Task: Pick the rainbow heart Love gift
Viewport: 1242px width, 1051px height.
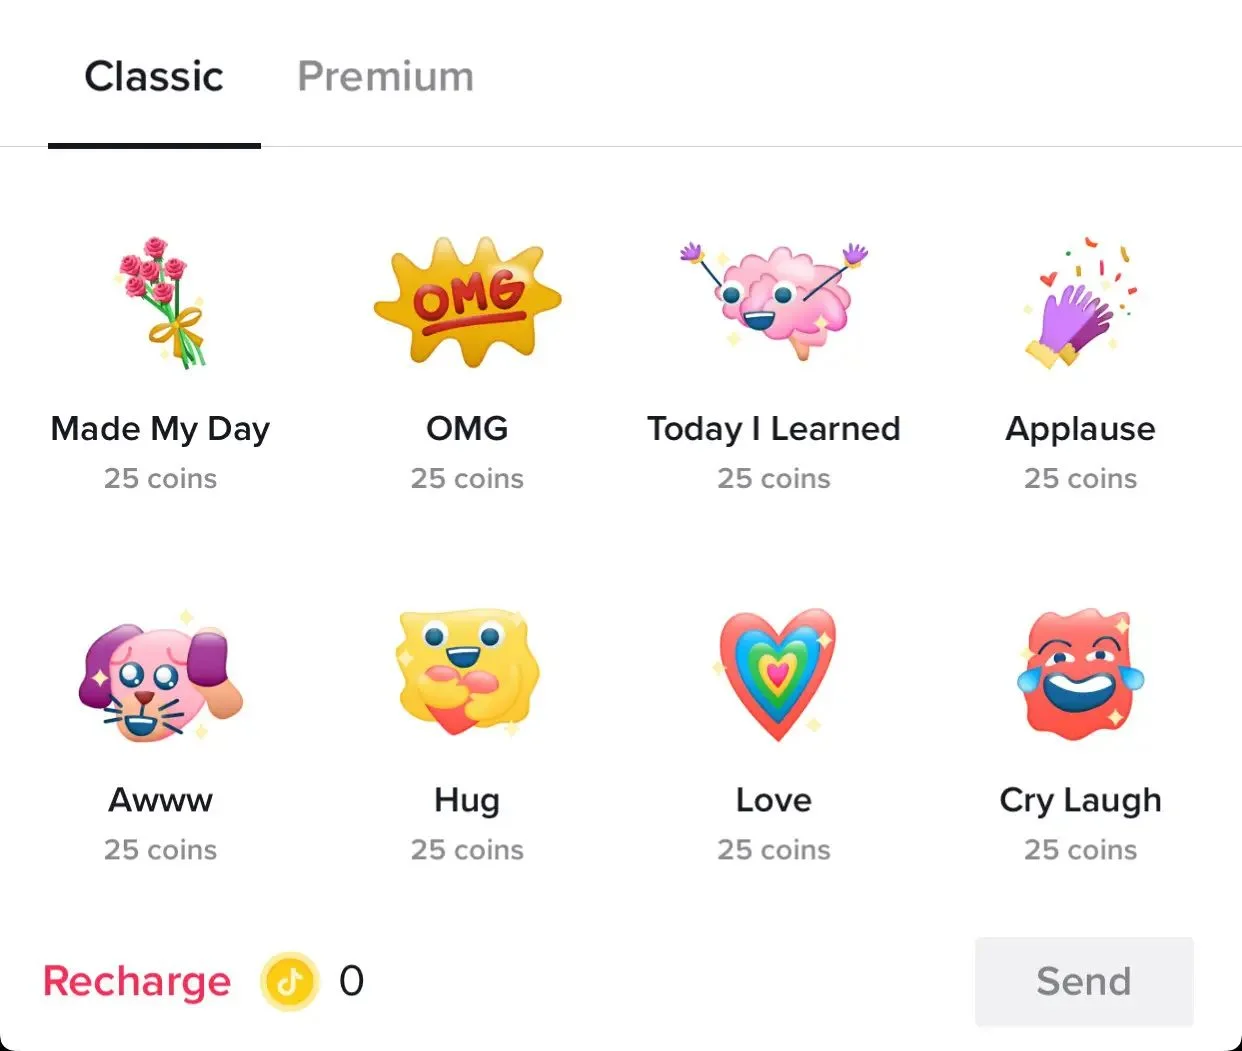Action: 776,673
